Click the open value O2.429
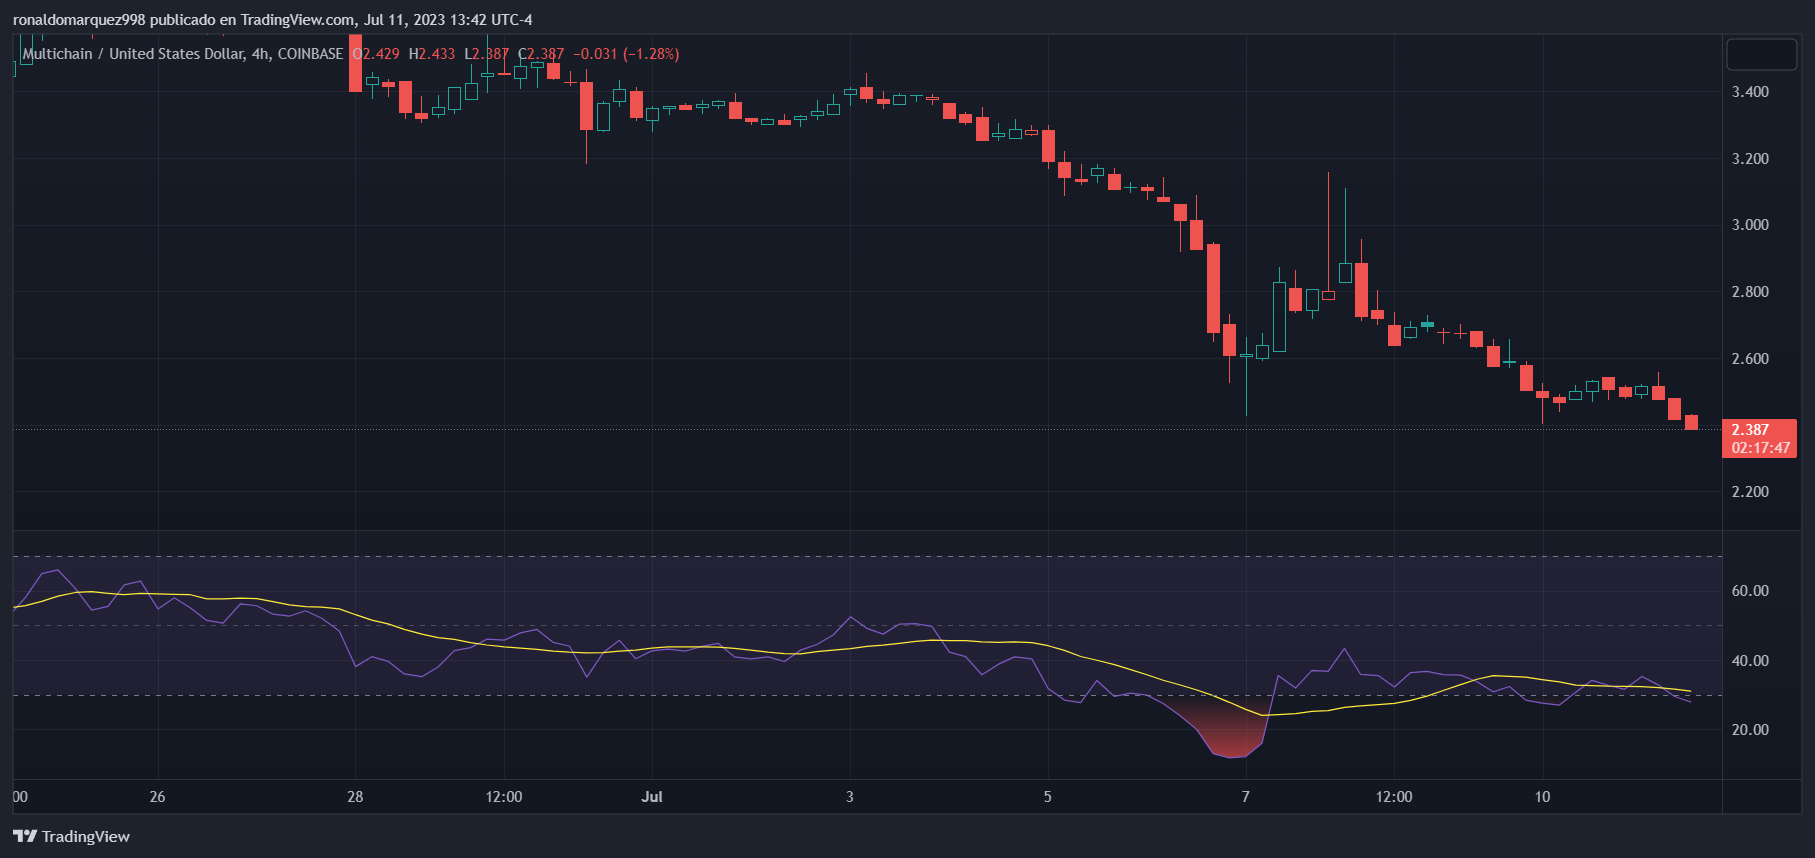This screenshot has width=1815, height=858. click(x=376, y=54)
